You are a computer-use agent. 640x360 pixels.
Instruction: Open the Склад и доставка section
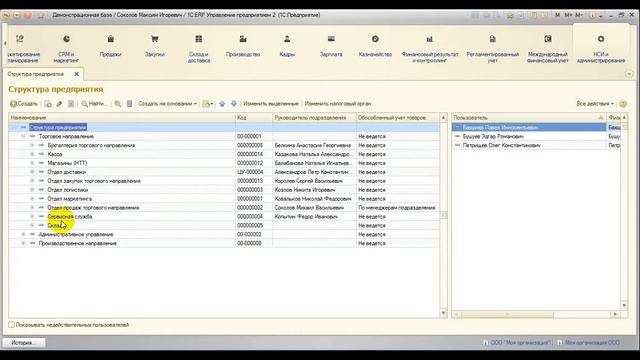click(199, 48)
